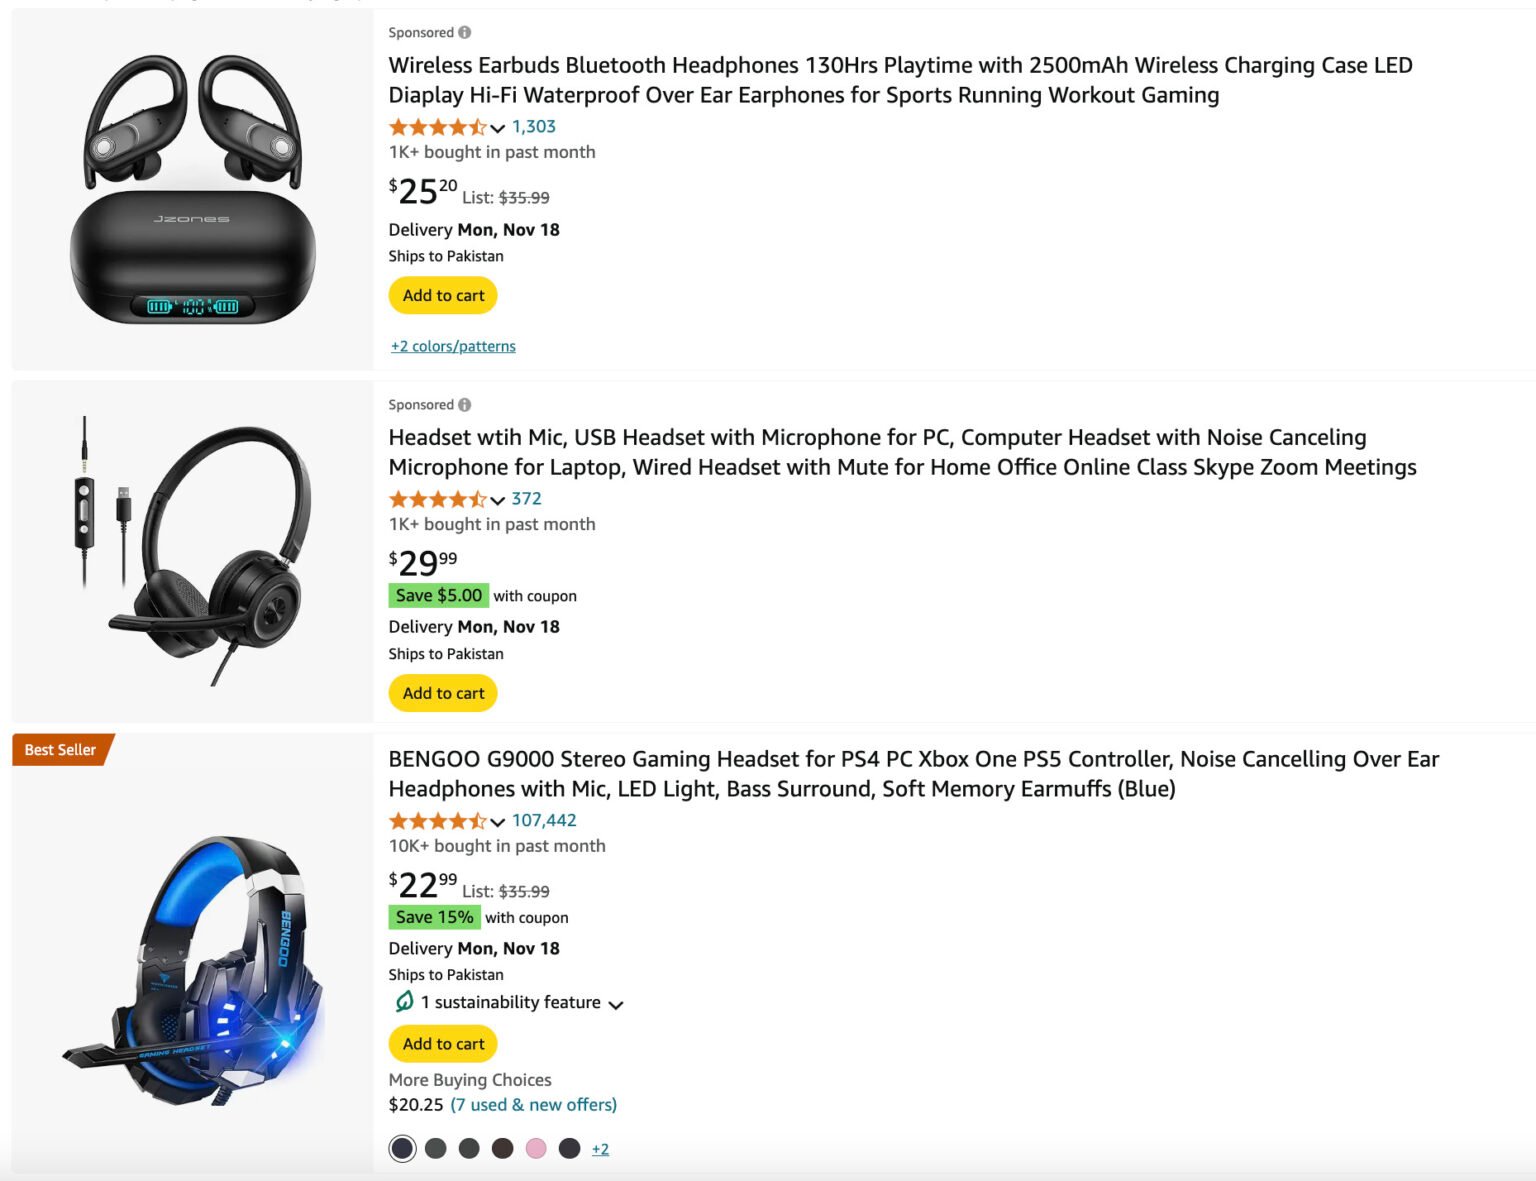
Task: Open the 107,442 reviews count link
Action: 544,820
